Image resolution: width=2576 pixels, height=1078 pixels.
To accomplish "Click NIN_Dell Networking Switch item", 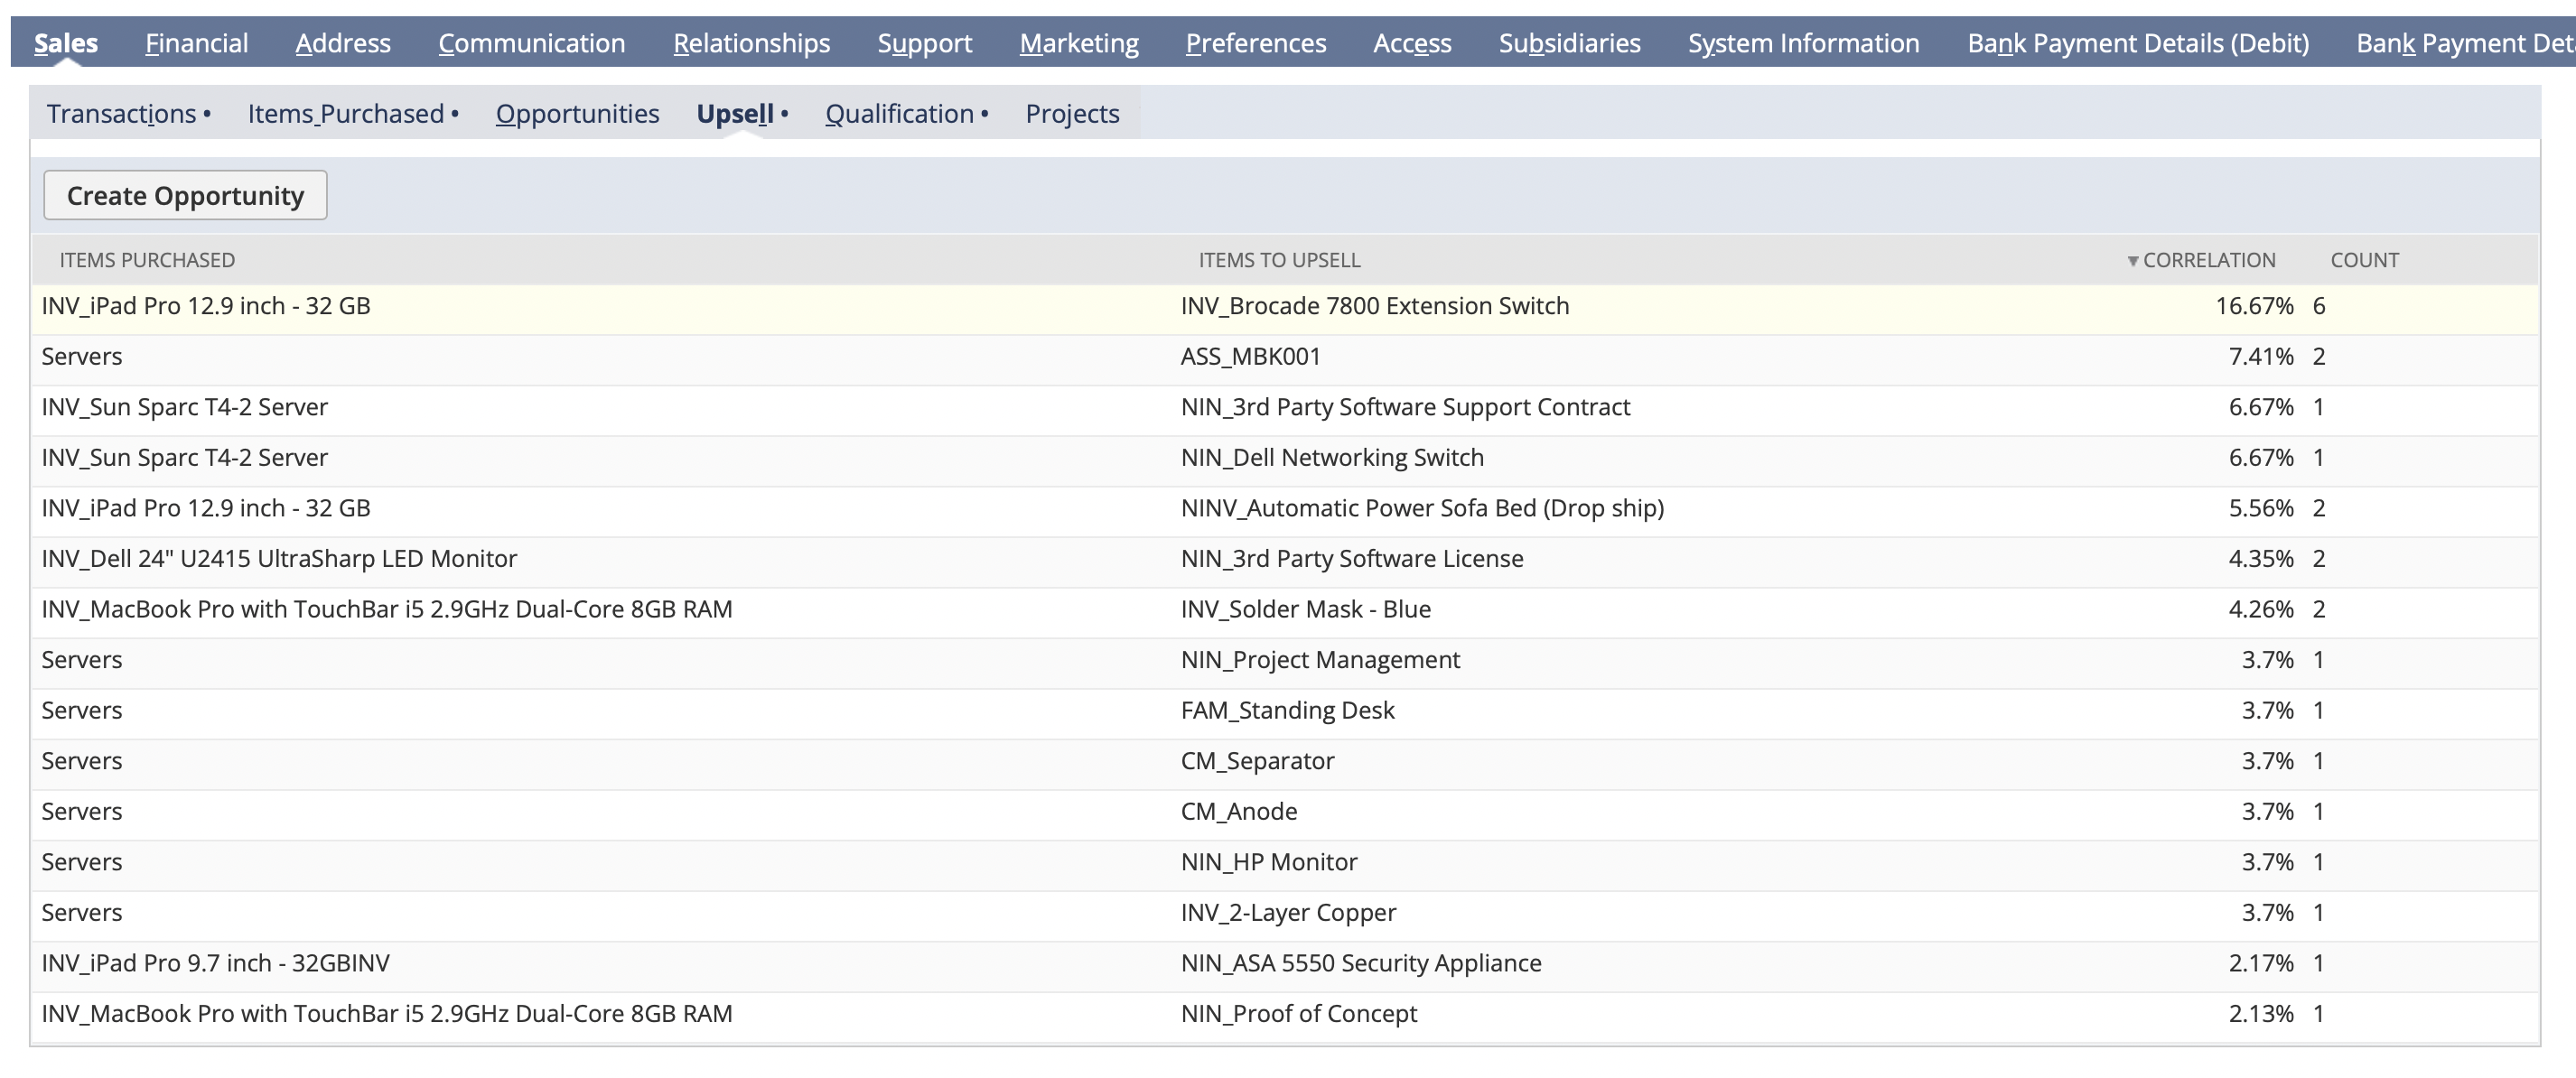I will tap(1332, 458).
